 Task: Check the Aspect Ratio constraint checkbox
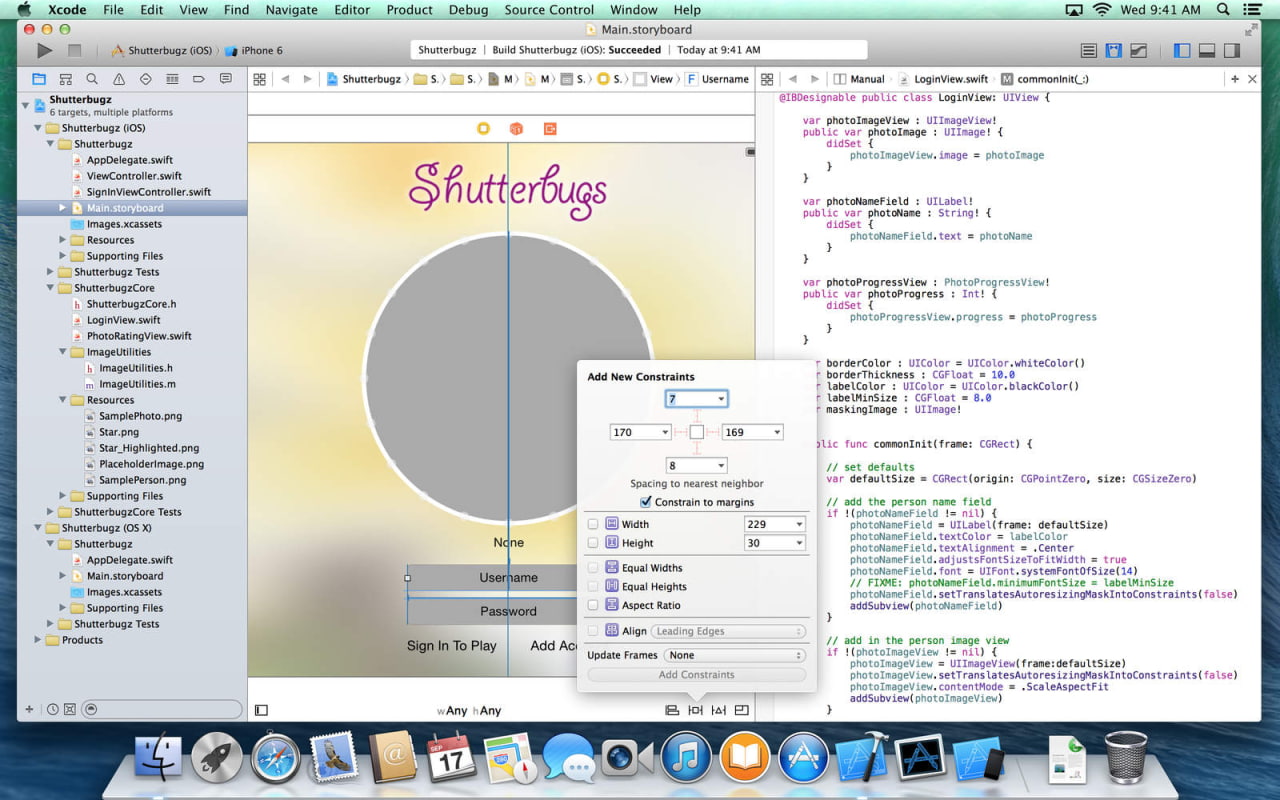pyautogui.click(x=593, y=605)
